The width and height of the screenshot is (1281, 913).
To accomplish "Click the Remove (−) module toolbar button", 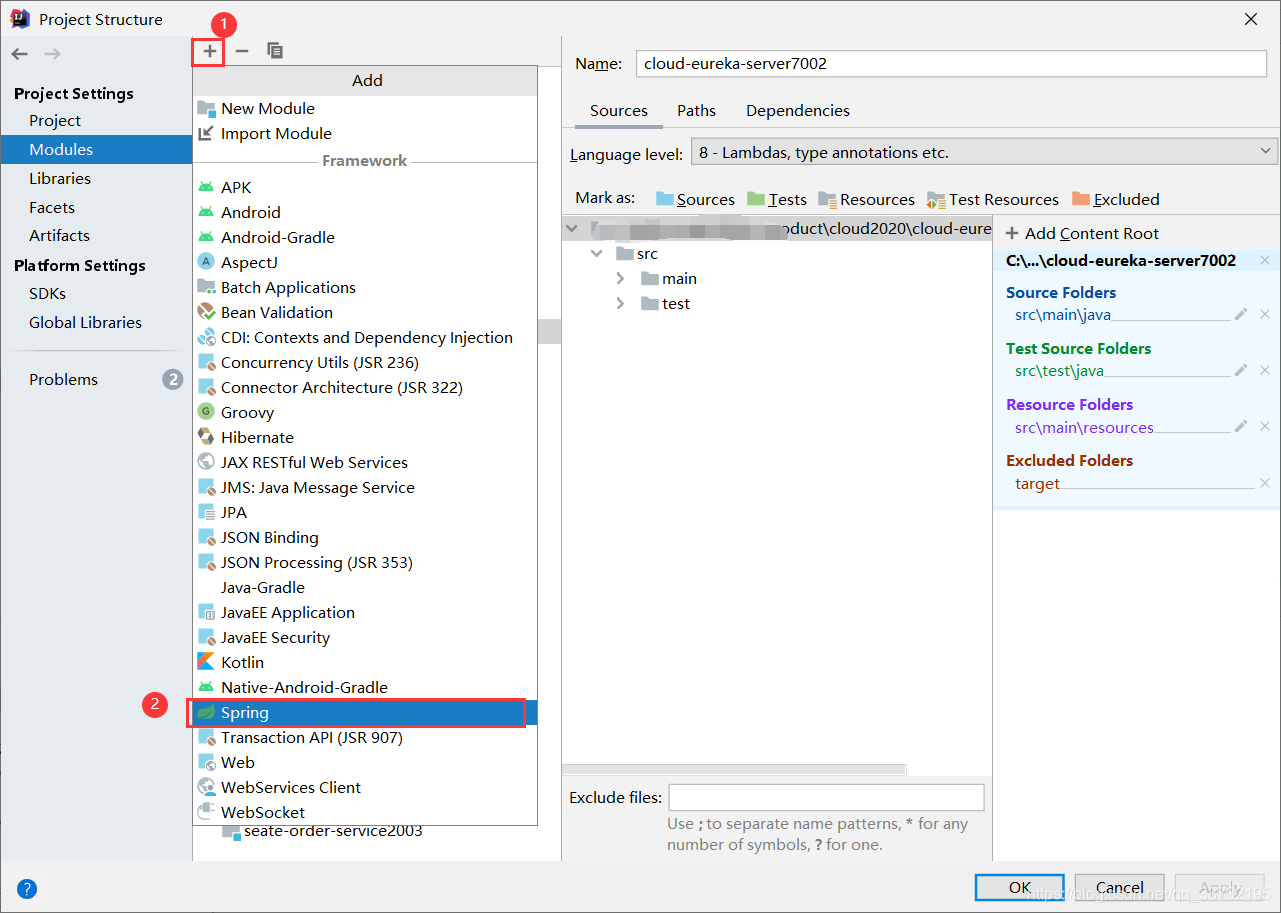I will pos(242,50).
